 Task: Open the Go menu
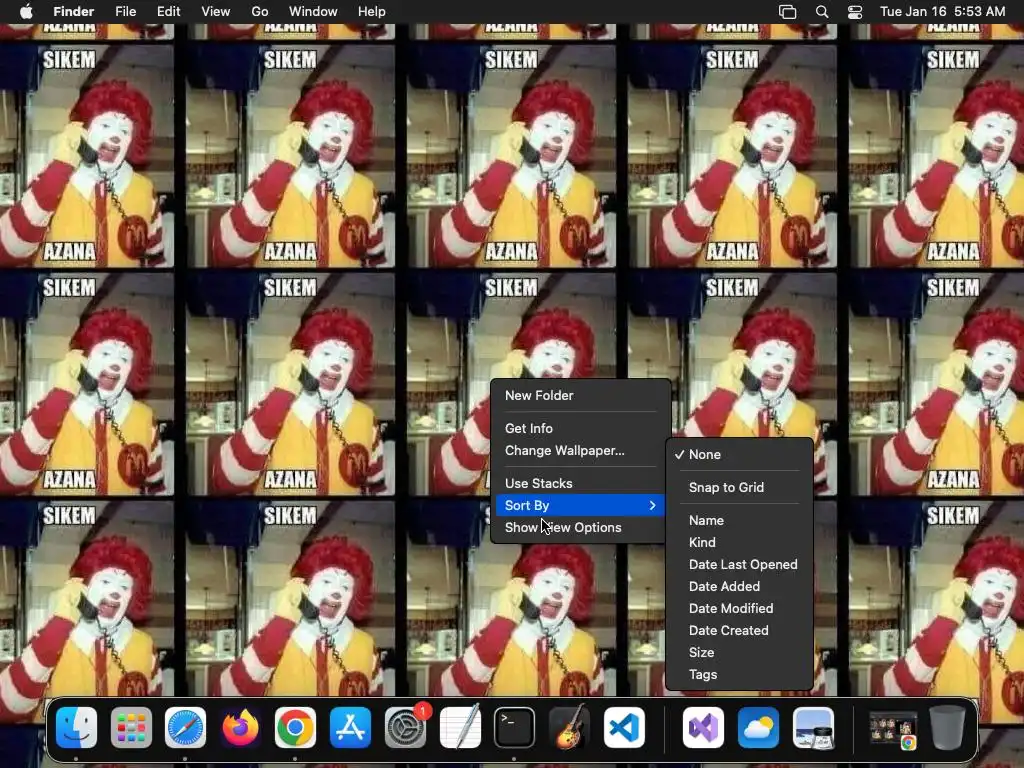click(x=260, y=12)
